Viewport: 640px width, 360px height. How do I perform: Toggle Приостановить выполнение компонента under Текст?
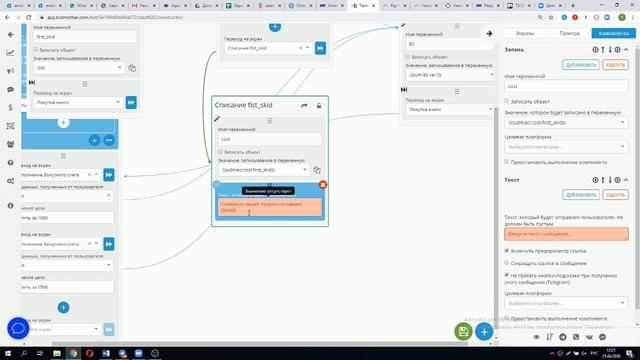507,318
